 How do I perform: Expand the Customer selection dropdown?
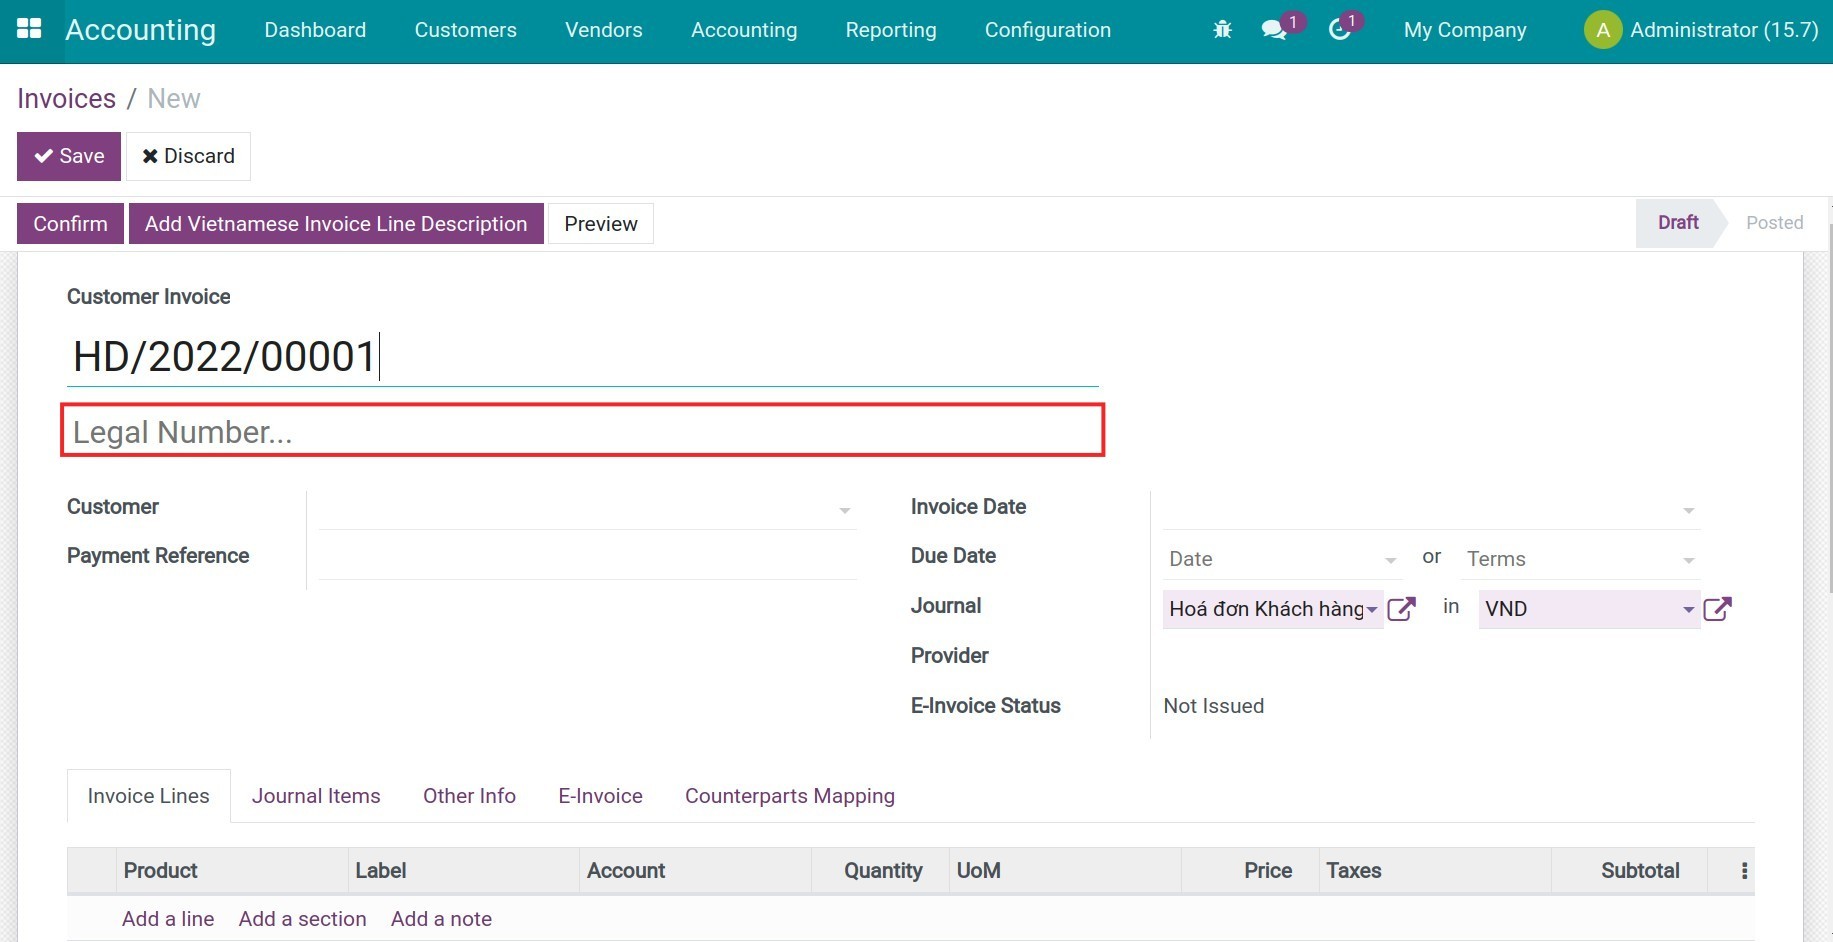coord(845,509)
